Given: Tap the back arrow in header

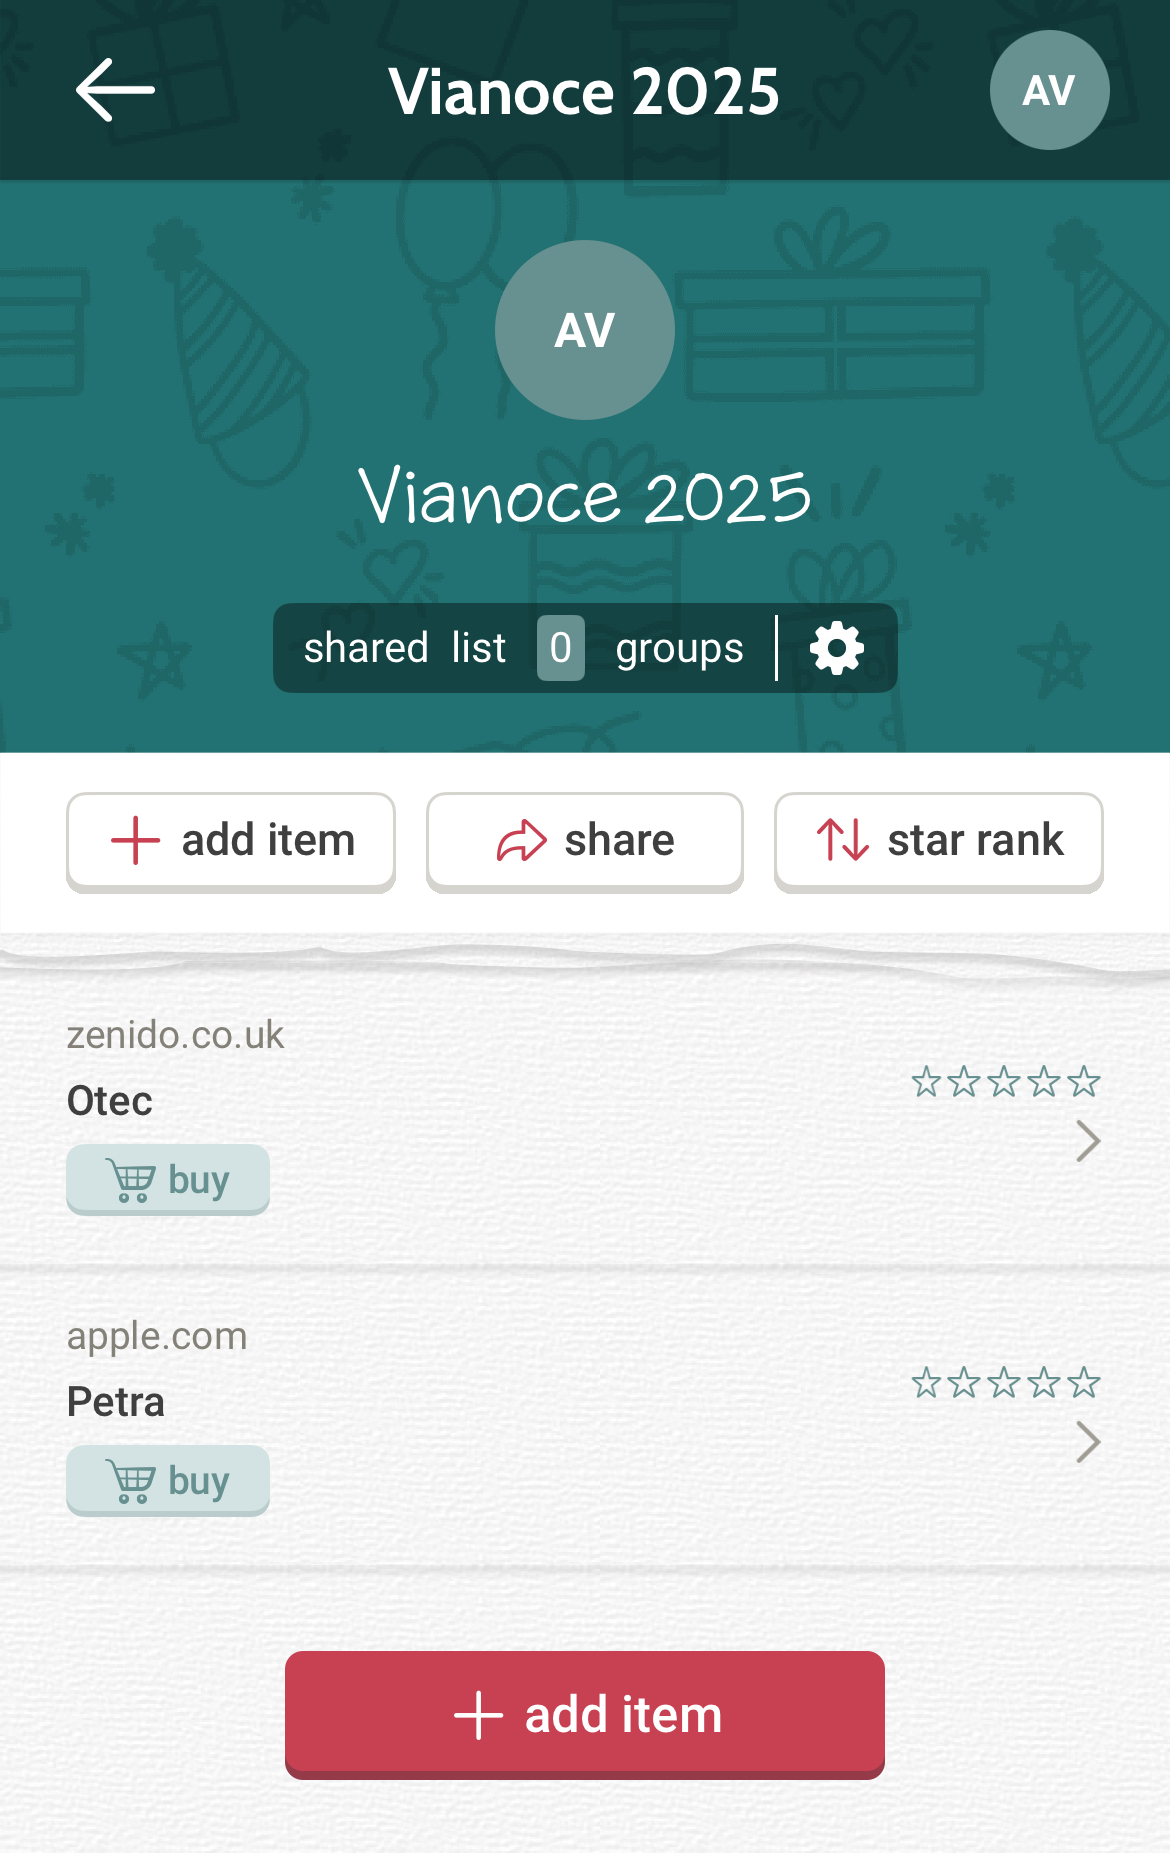Looking at the screenshot, I should click(x=115, y=90).
